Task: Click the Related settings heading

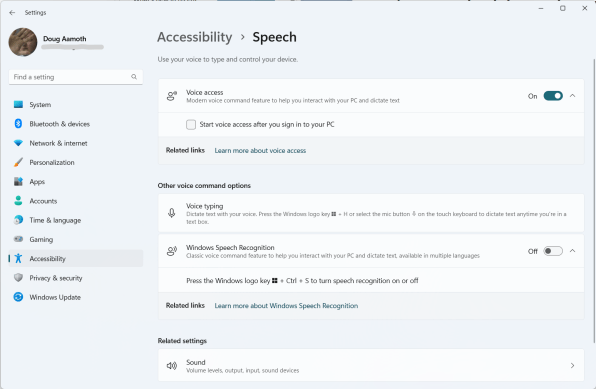Action: pyautogui.click(x=182, y=341)
